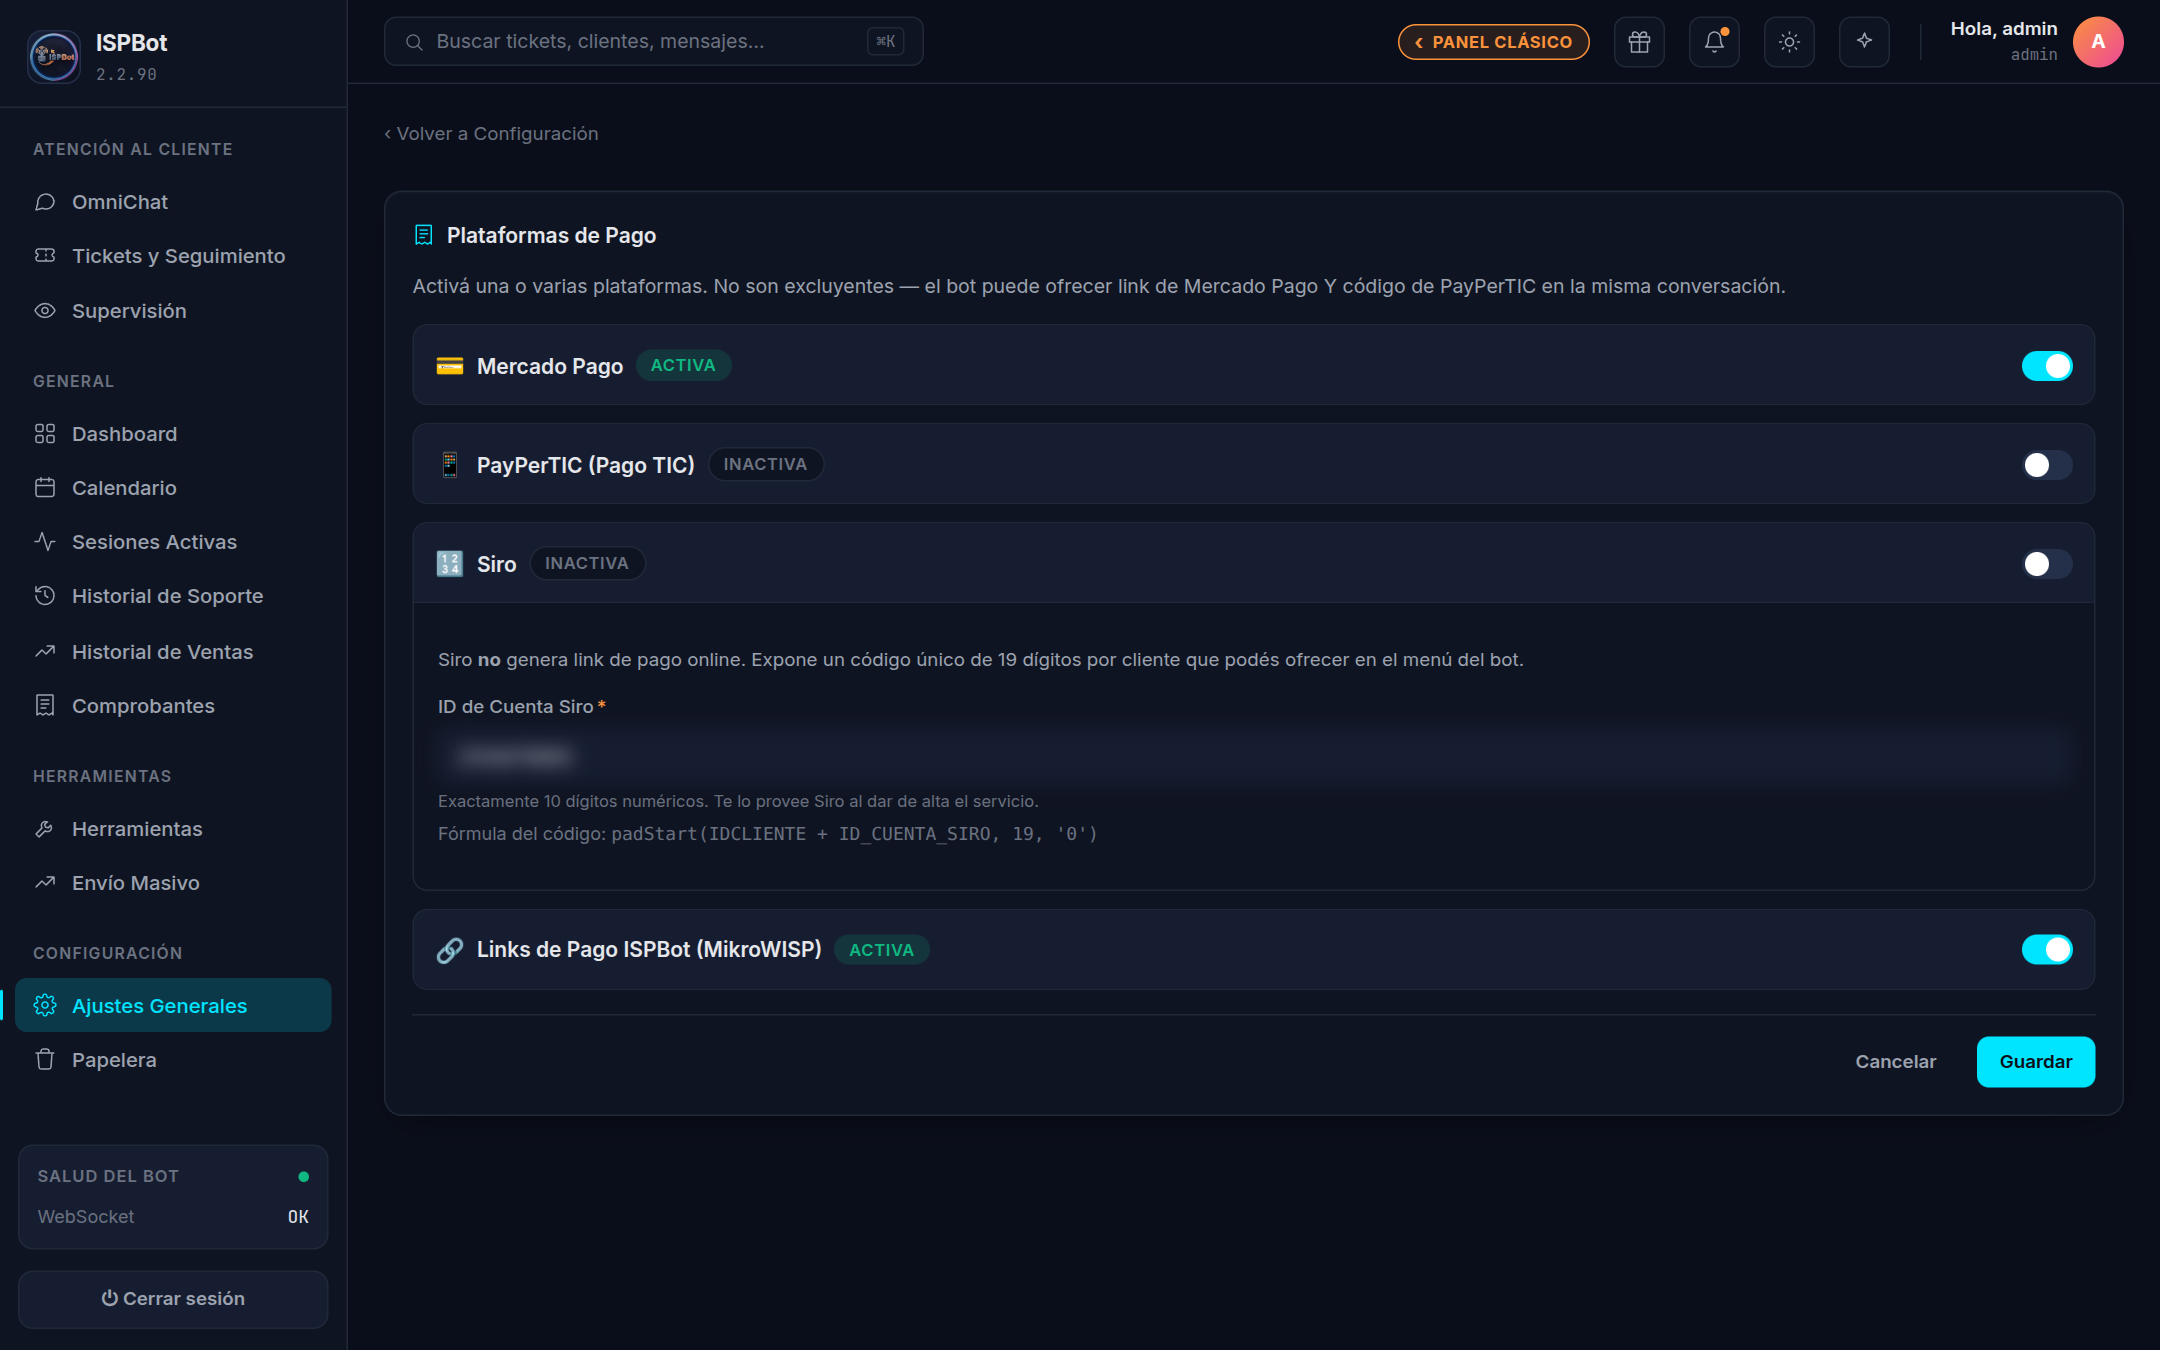The image size is (2160, 1350).
Task: Click the padStart formula code text
Action: coord(854,834)
